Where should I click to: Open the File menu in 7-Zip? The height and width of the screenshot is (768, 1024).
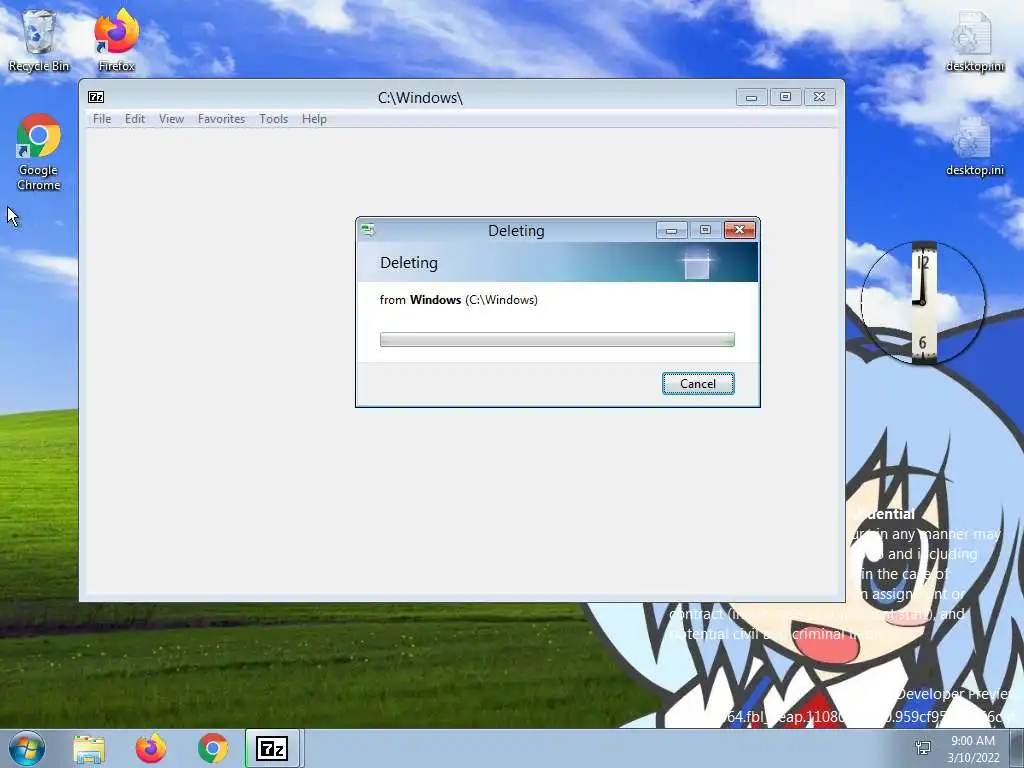pyautogui.click(x=102, y=119)
